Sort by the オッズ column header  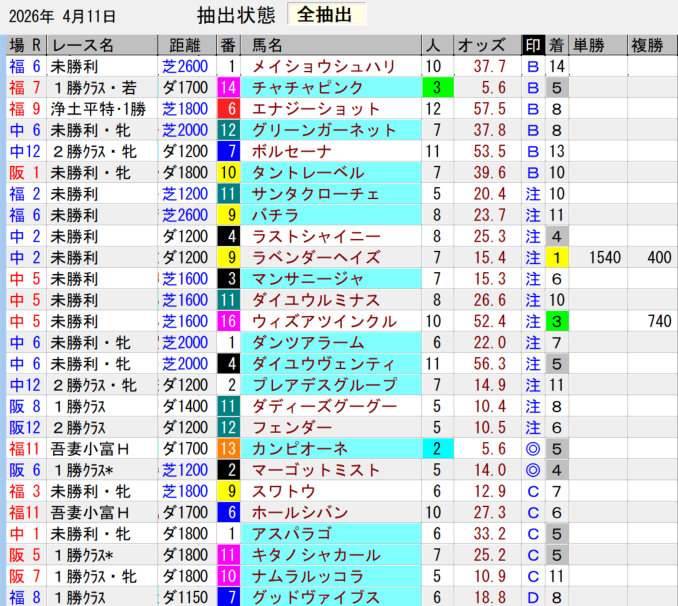click(487, 45)
